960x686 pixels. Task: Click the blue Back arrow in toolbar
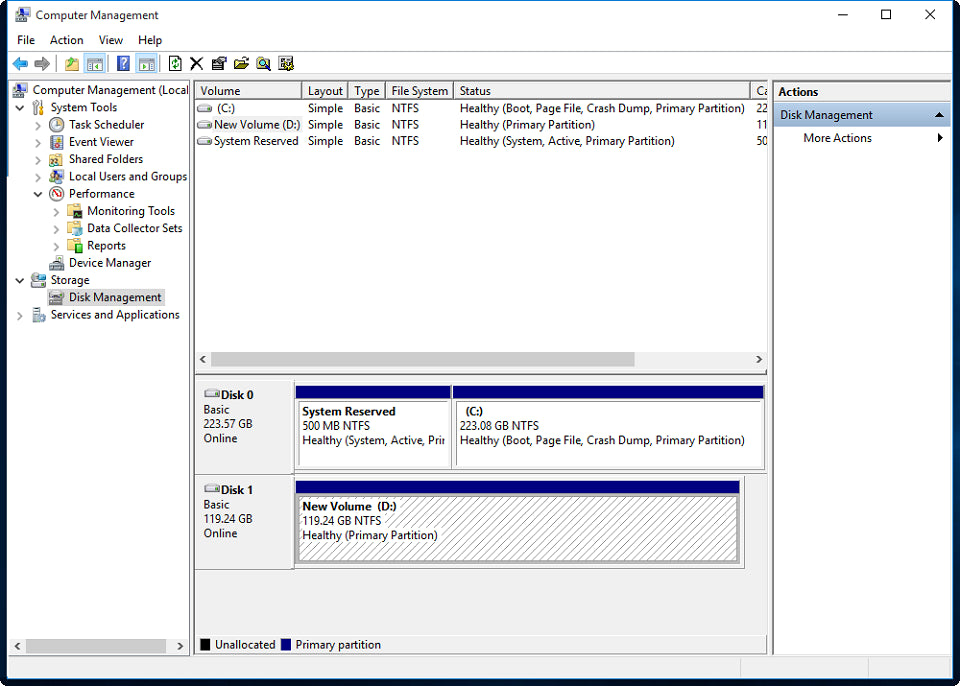click(x=20, y=64)
